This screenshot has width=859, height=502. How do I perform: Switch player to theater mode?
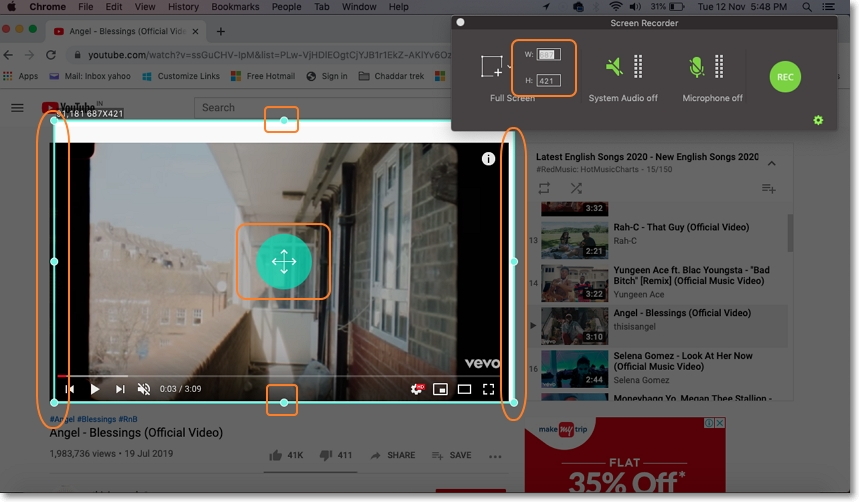point(464,389)
